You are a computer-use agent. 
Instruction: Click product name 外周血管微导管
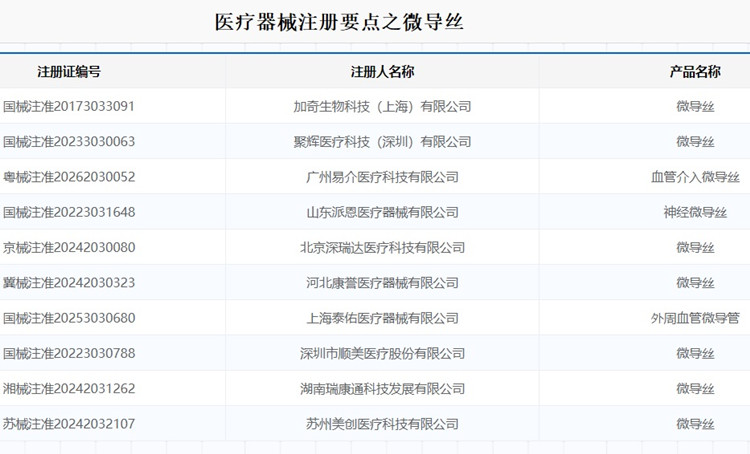[x=695, y=318]
